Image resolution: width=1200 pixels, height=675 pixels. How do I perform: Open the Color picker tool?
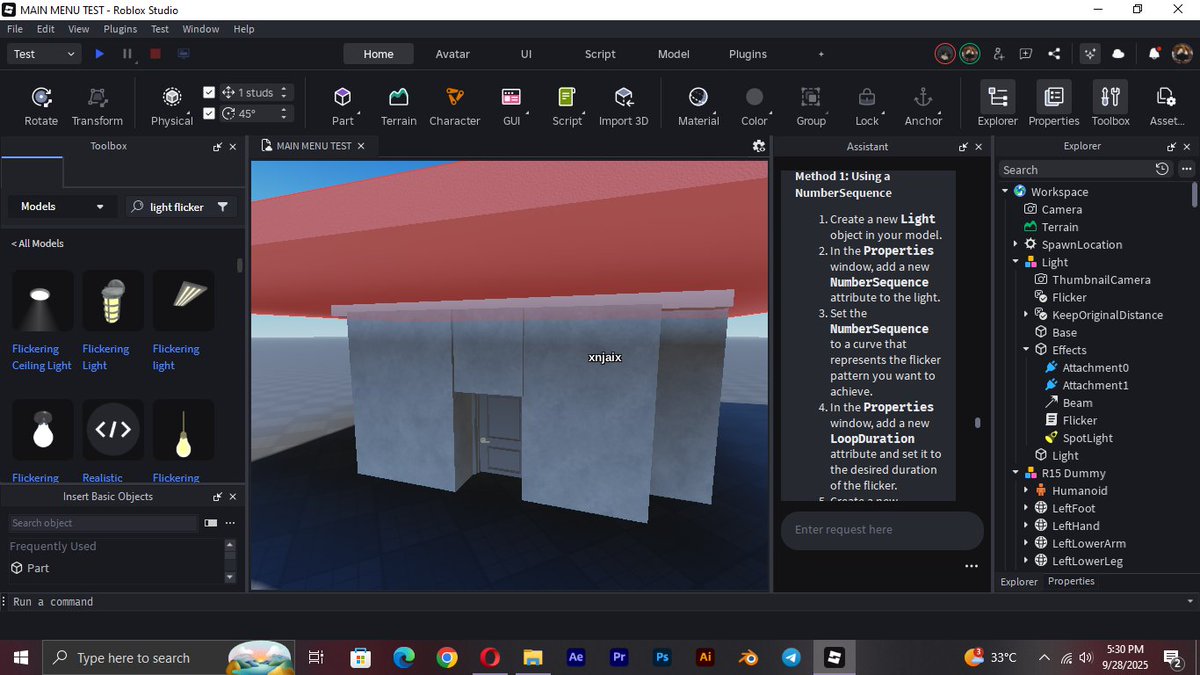(754, 105)
